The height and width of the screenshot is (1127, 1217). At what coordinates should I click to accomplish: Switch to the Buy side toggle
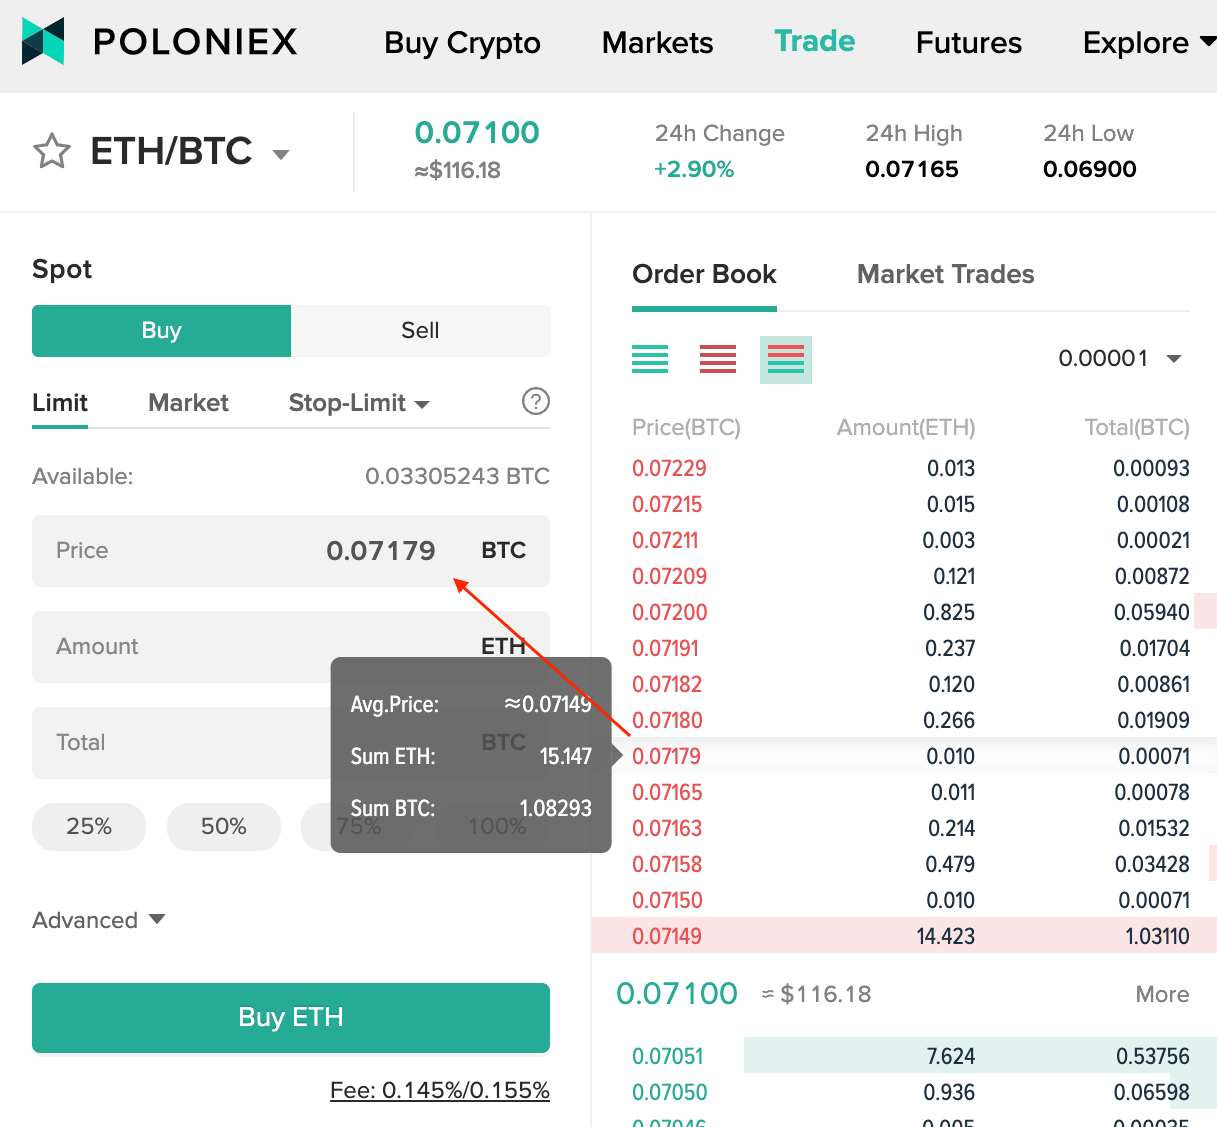(162, 331)
